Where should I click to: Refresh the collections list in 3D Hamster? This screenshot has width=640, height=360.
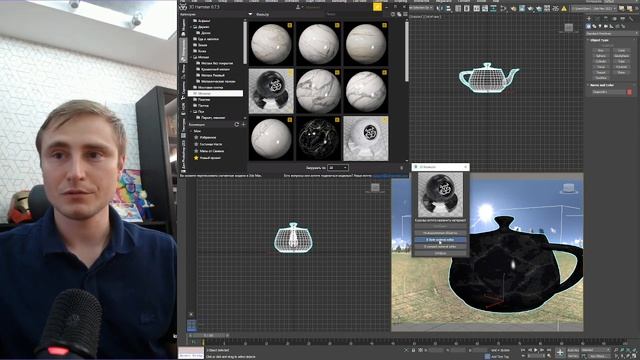coord(236,124)
